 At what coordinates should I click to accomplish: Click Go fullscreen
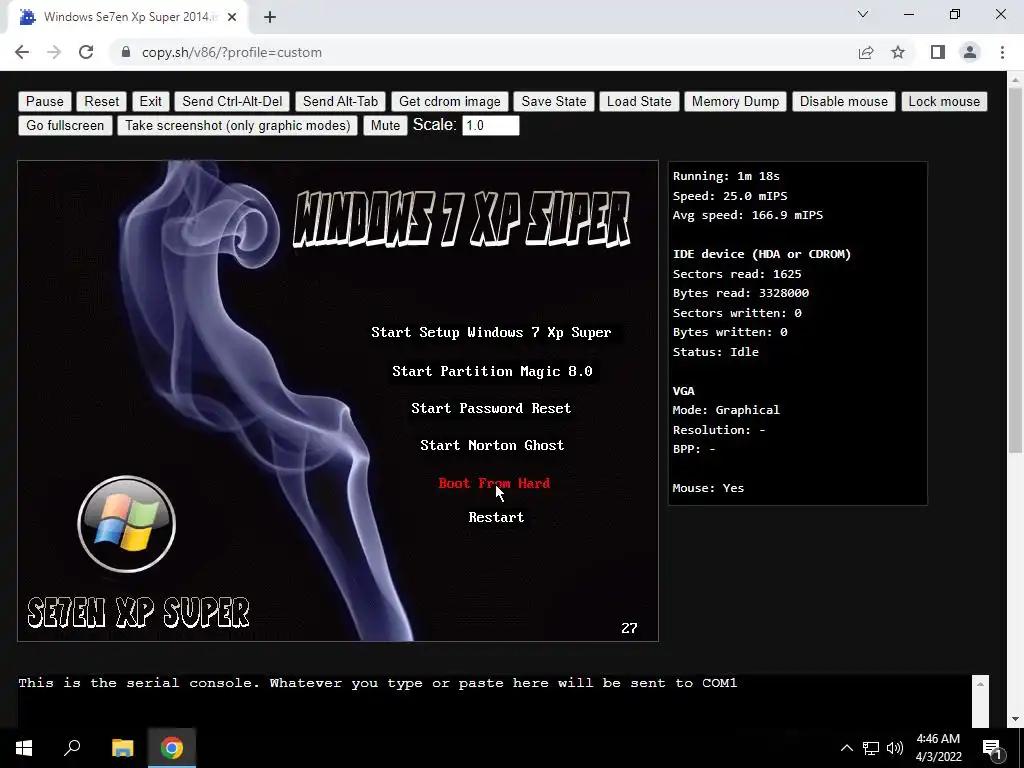tap(65, 125)
